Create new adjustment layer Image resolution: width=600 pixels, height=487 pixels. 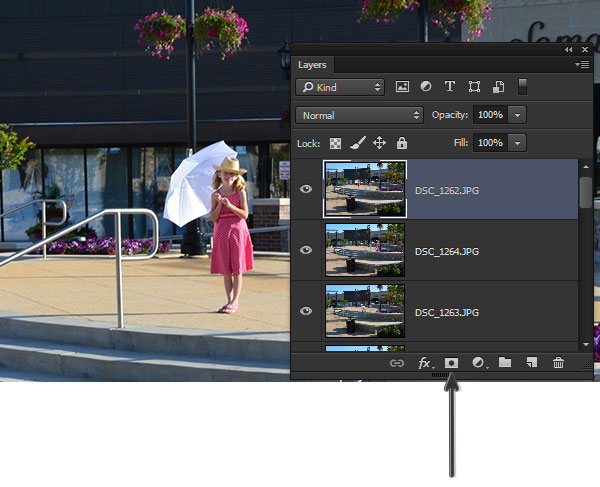pos(478,363)
